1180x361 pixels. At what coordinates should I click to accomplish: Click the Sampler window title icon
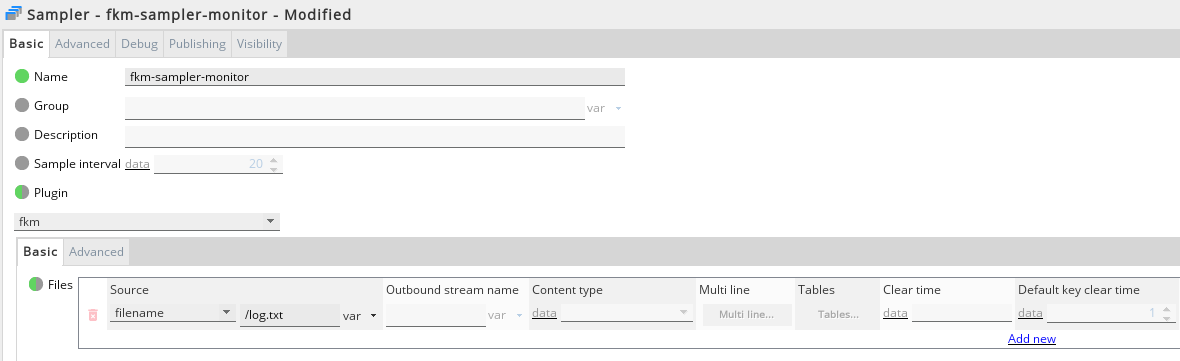pyautogui.click(x=14, y=14)
